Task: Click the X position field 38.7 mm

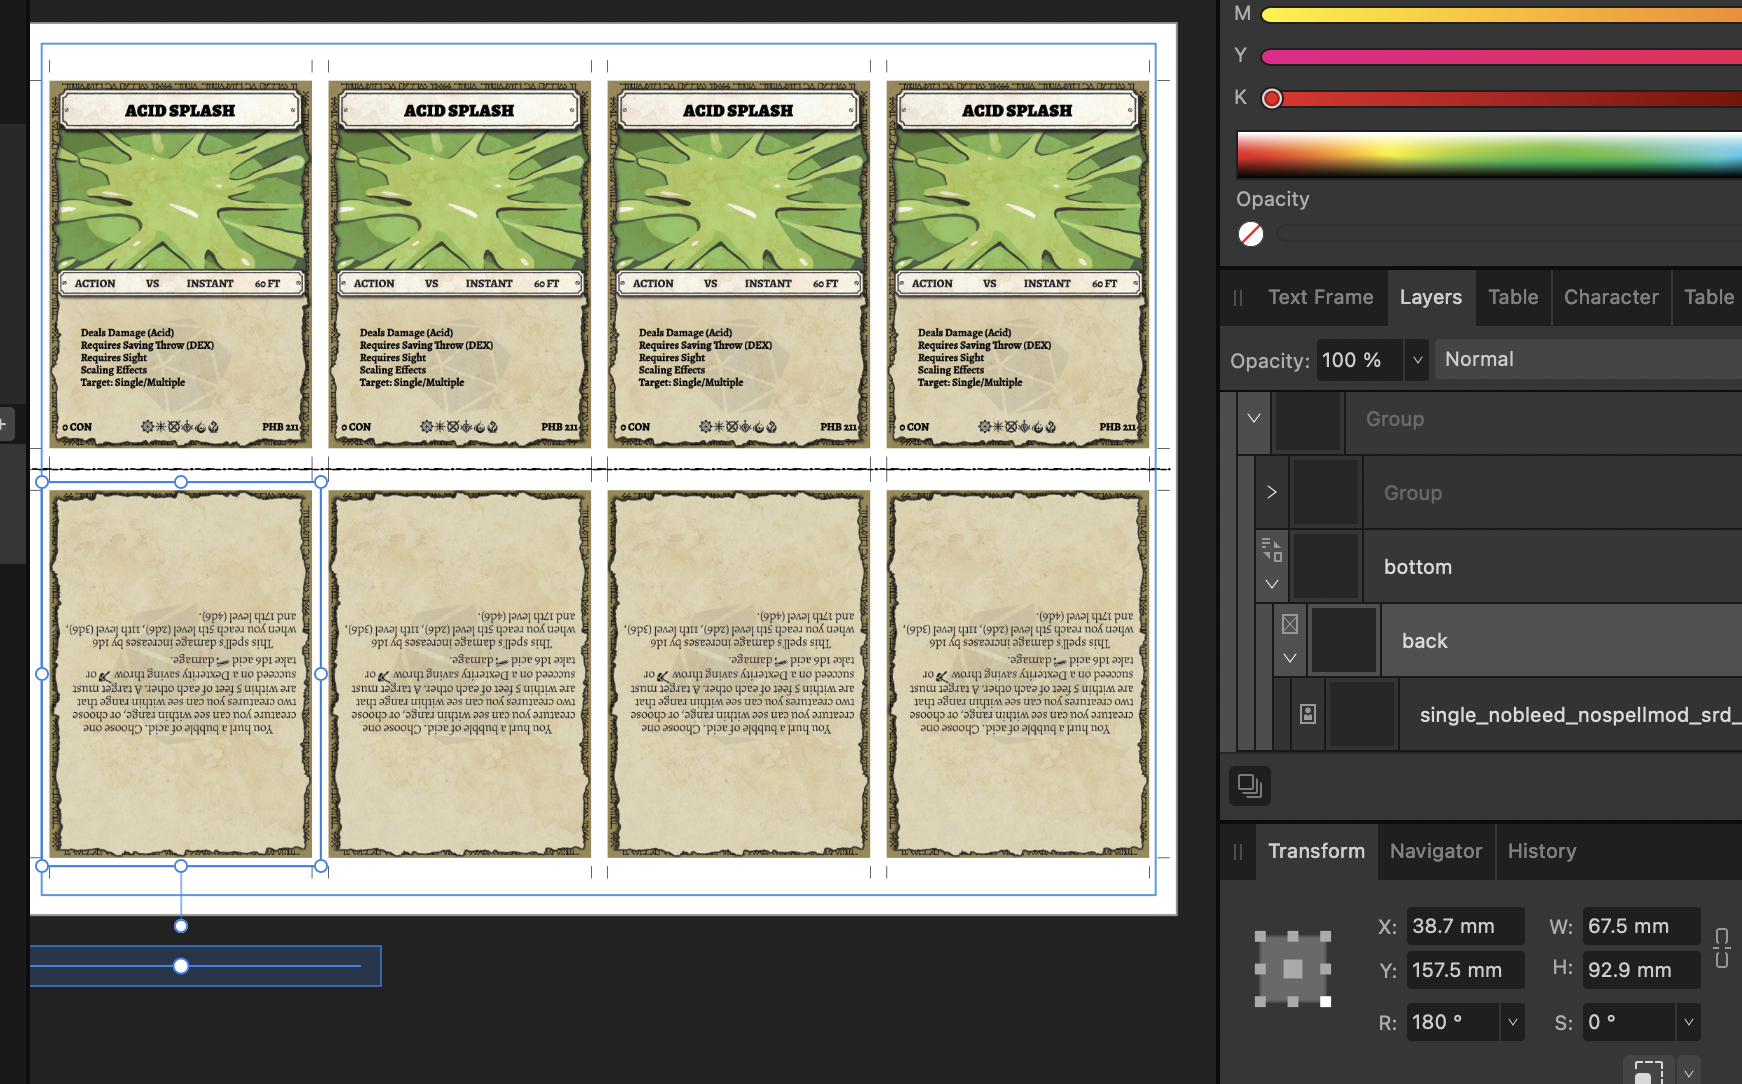Action: [x=1465, y=926]
